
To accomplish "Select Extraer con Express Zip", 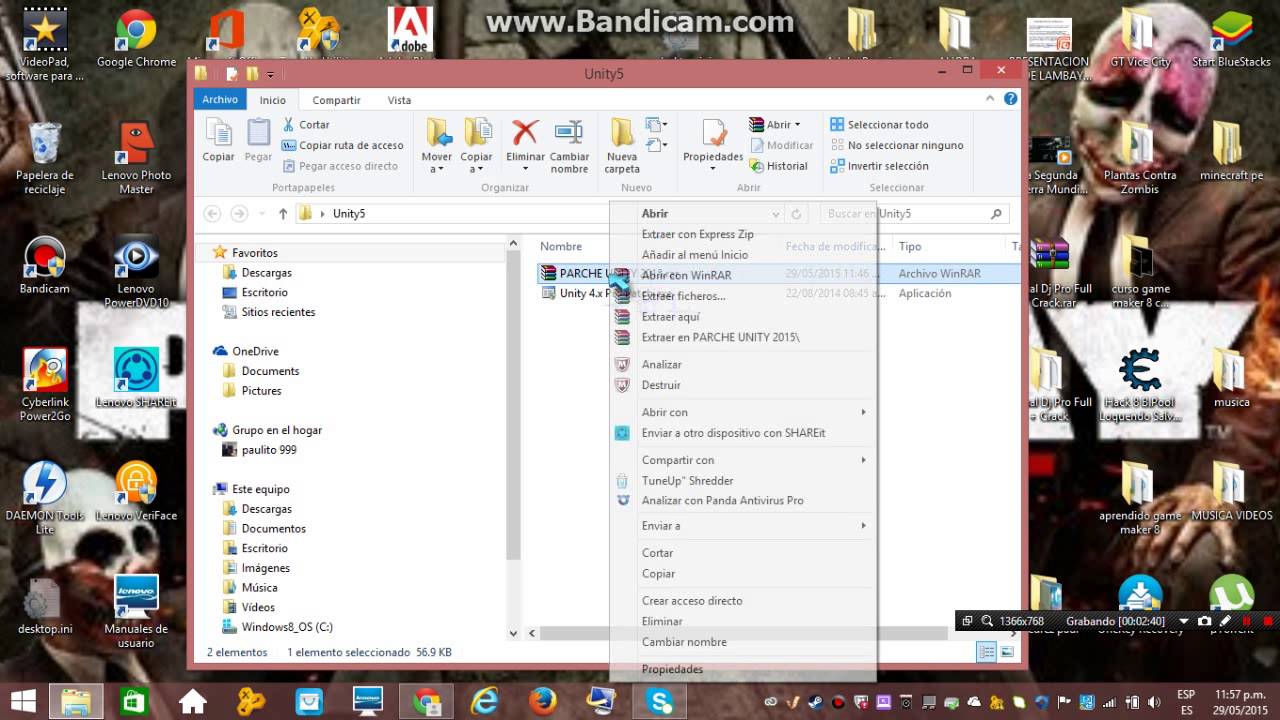I will 743,234.
